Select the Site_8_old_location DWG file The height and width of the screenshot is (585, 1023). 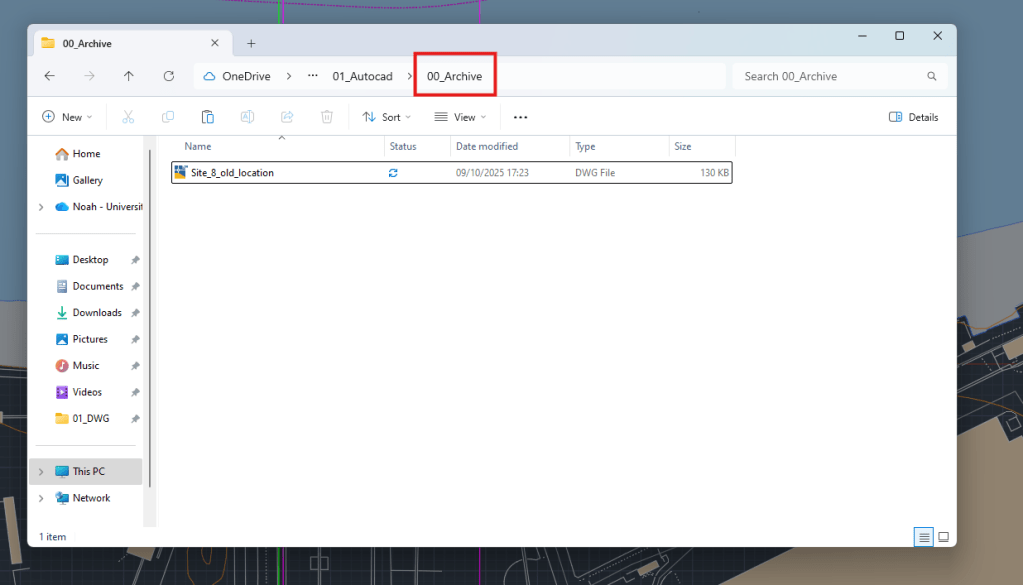click(232, 173)
